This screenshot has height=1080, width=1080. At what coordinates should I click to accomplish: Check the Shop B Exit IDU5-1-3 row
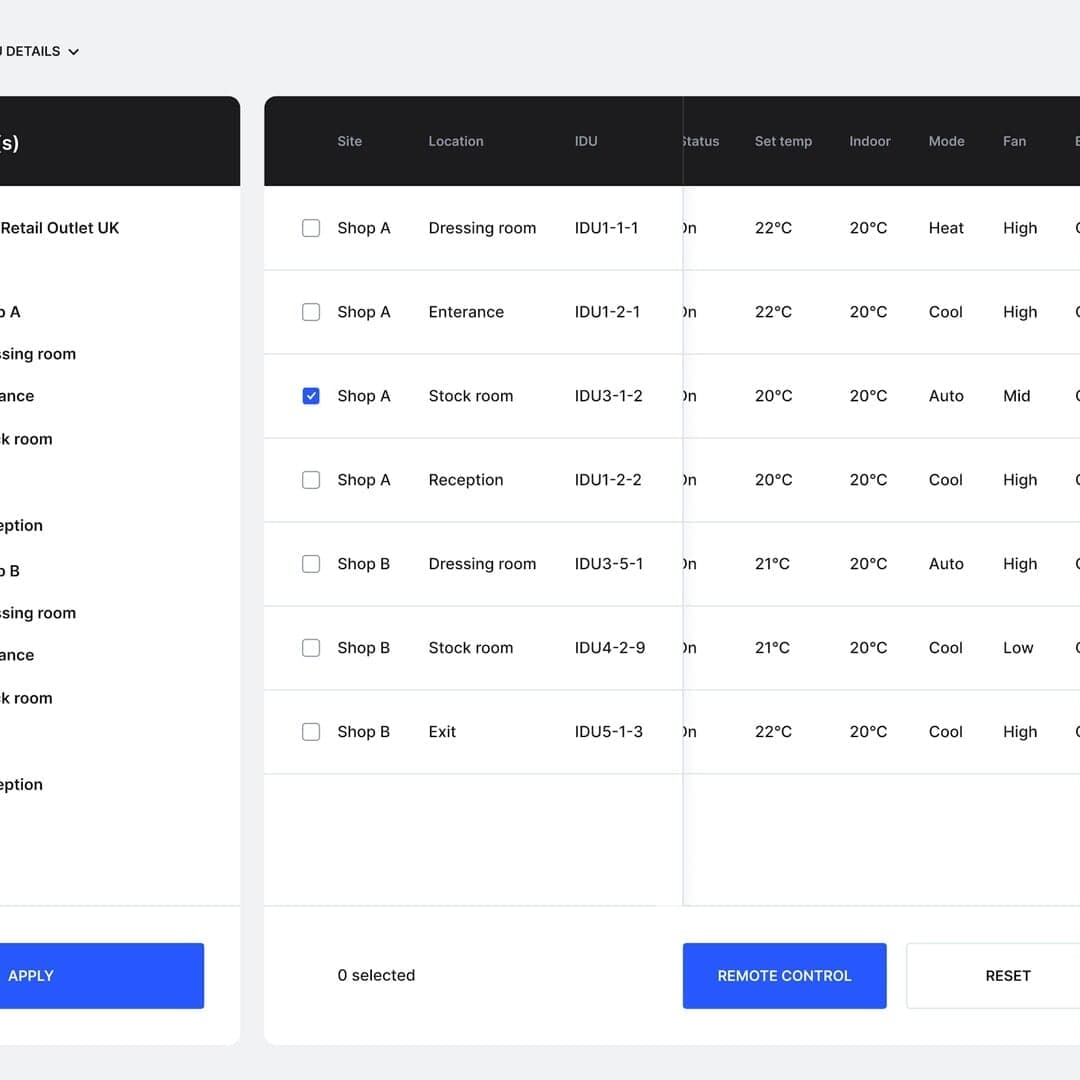tap(311, 732)
